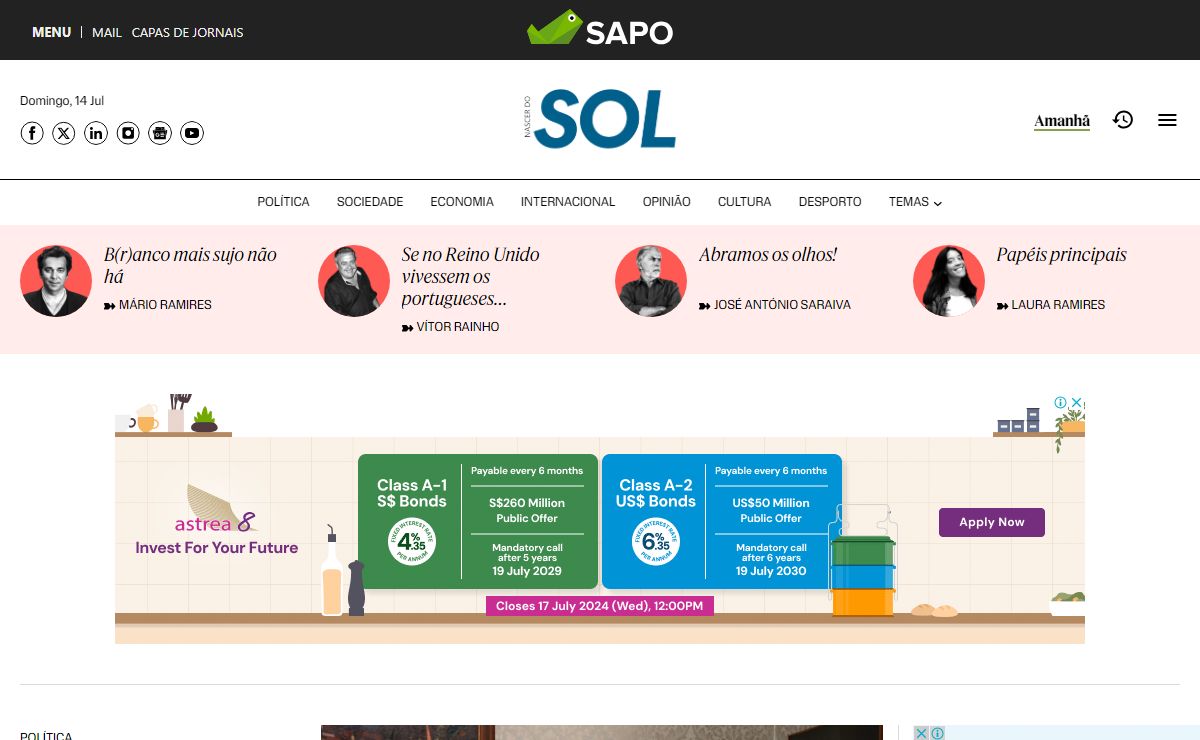Open article 'Se no Reino Unido vivessem os portugueses...'
1200x740 pixels.
[x=471, y=276]
